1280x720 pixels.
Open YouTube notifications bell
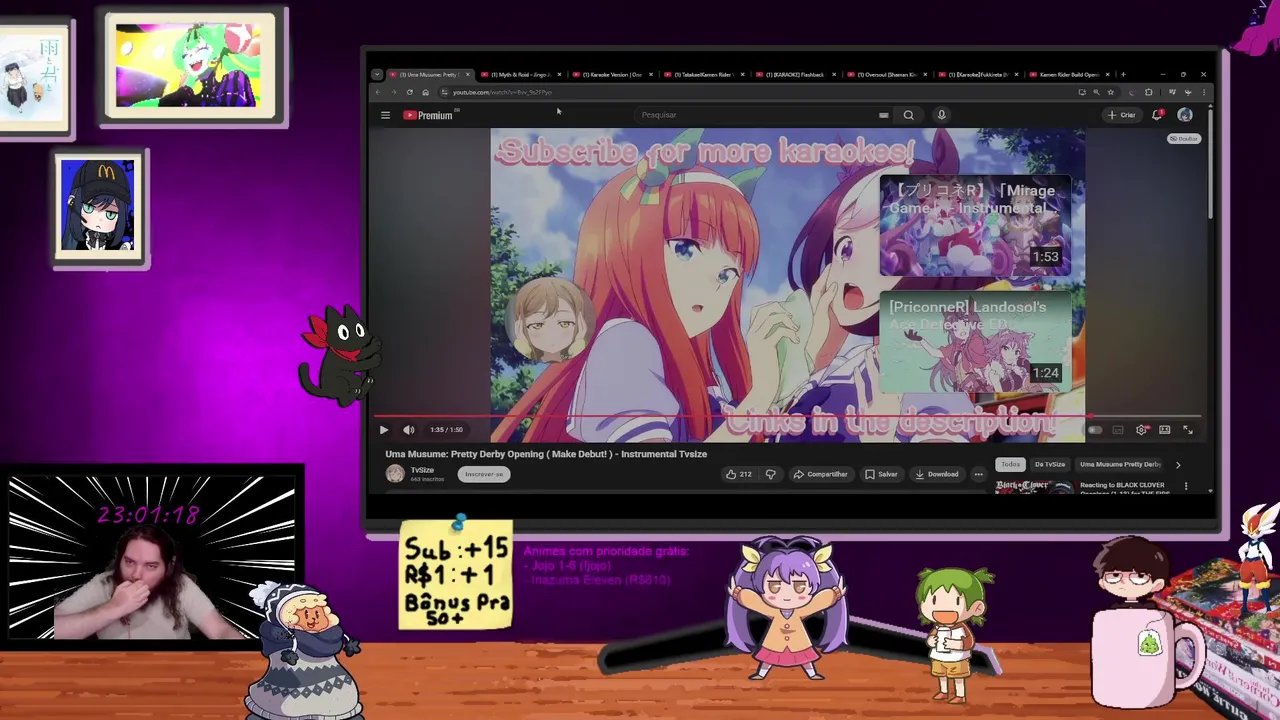point(1158,115)
